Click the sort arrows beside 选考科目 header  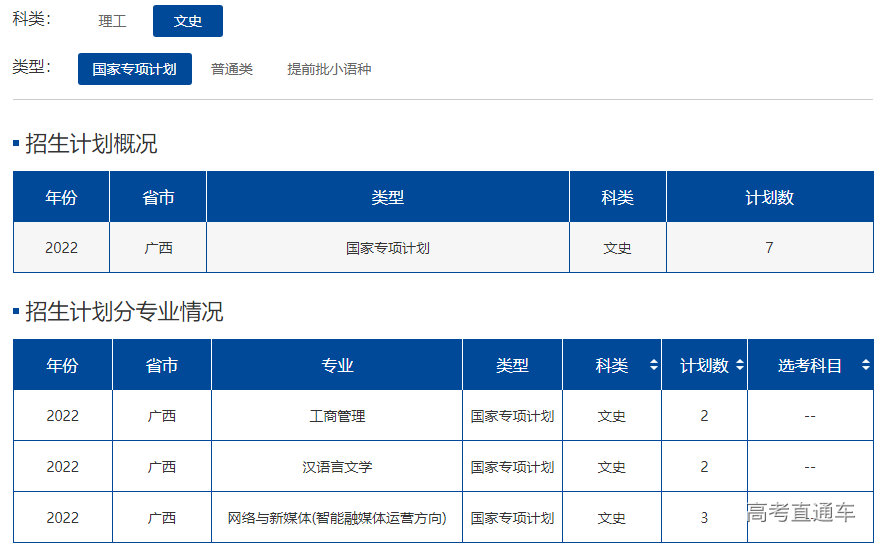pyautogui.click(x=865, y=366)
